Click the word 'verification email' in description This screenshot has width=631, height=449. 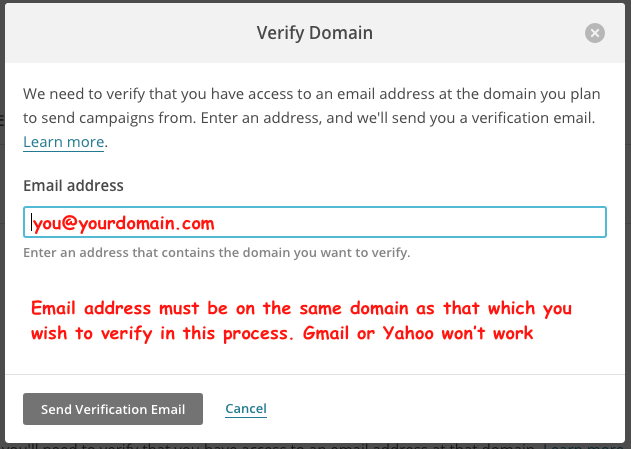click(533, 118)
